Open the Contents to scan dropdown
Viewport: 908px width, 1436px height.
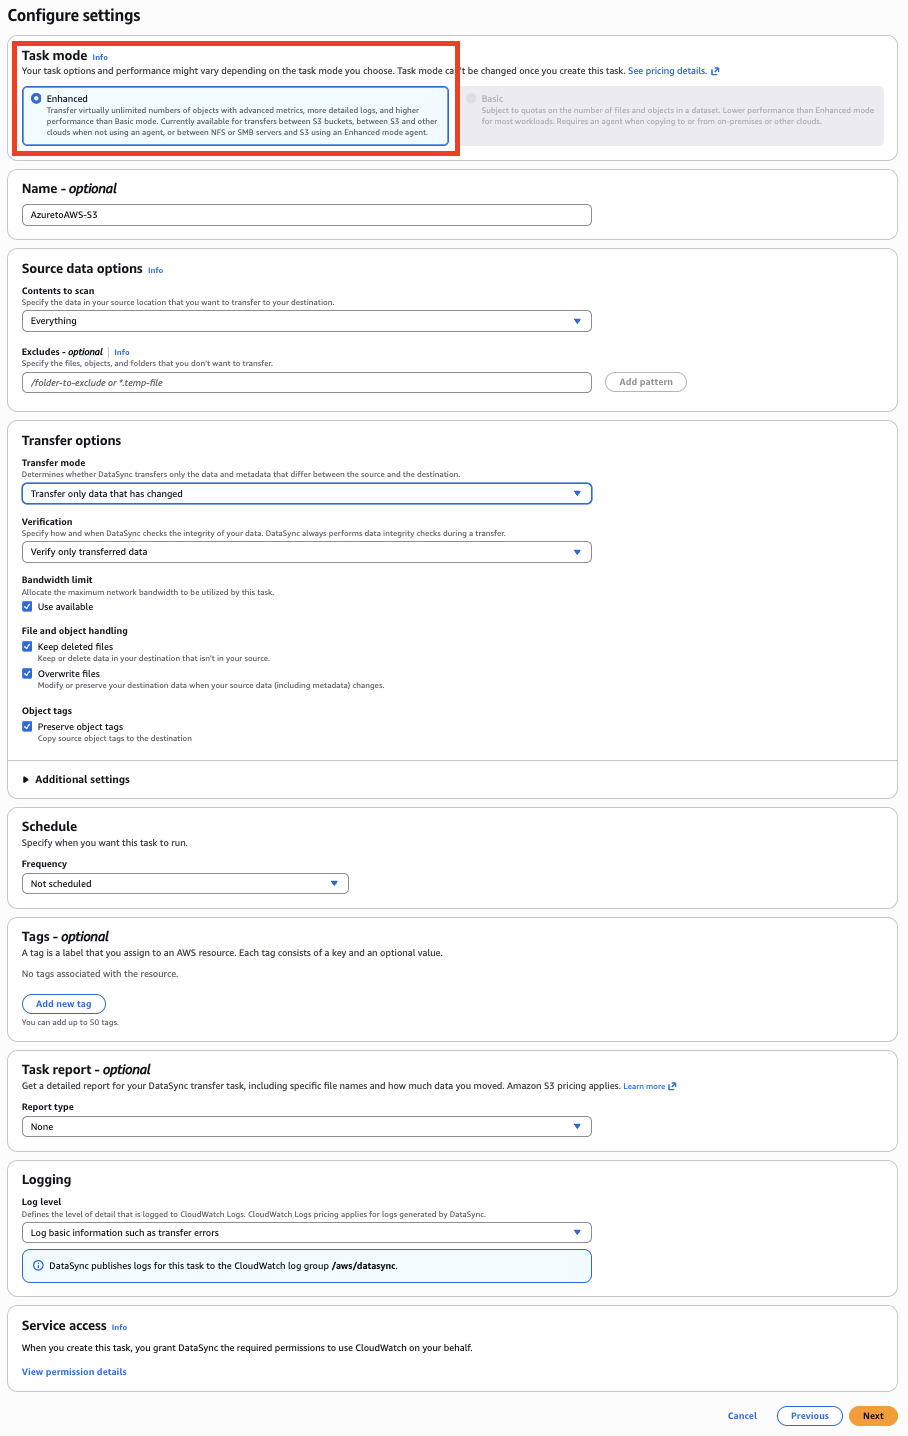pyautogui.click(x=307, y=321)
